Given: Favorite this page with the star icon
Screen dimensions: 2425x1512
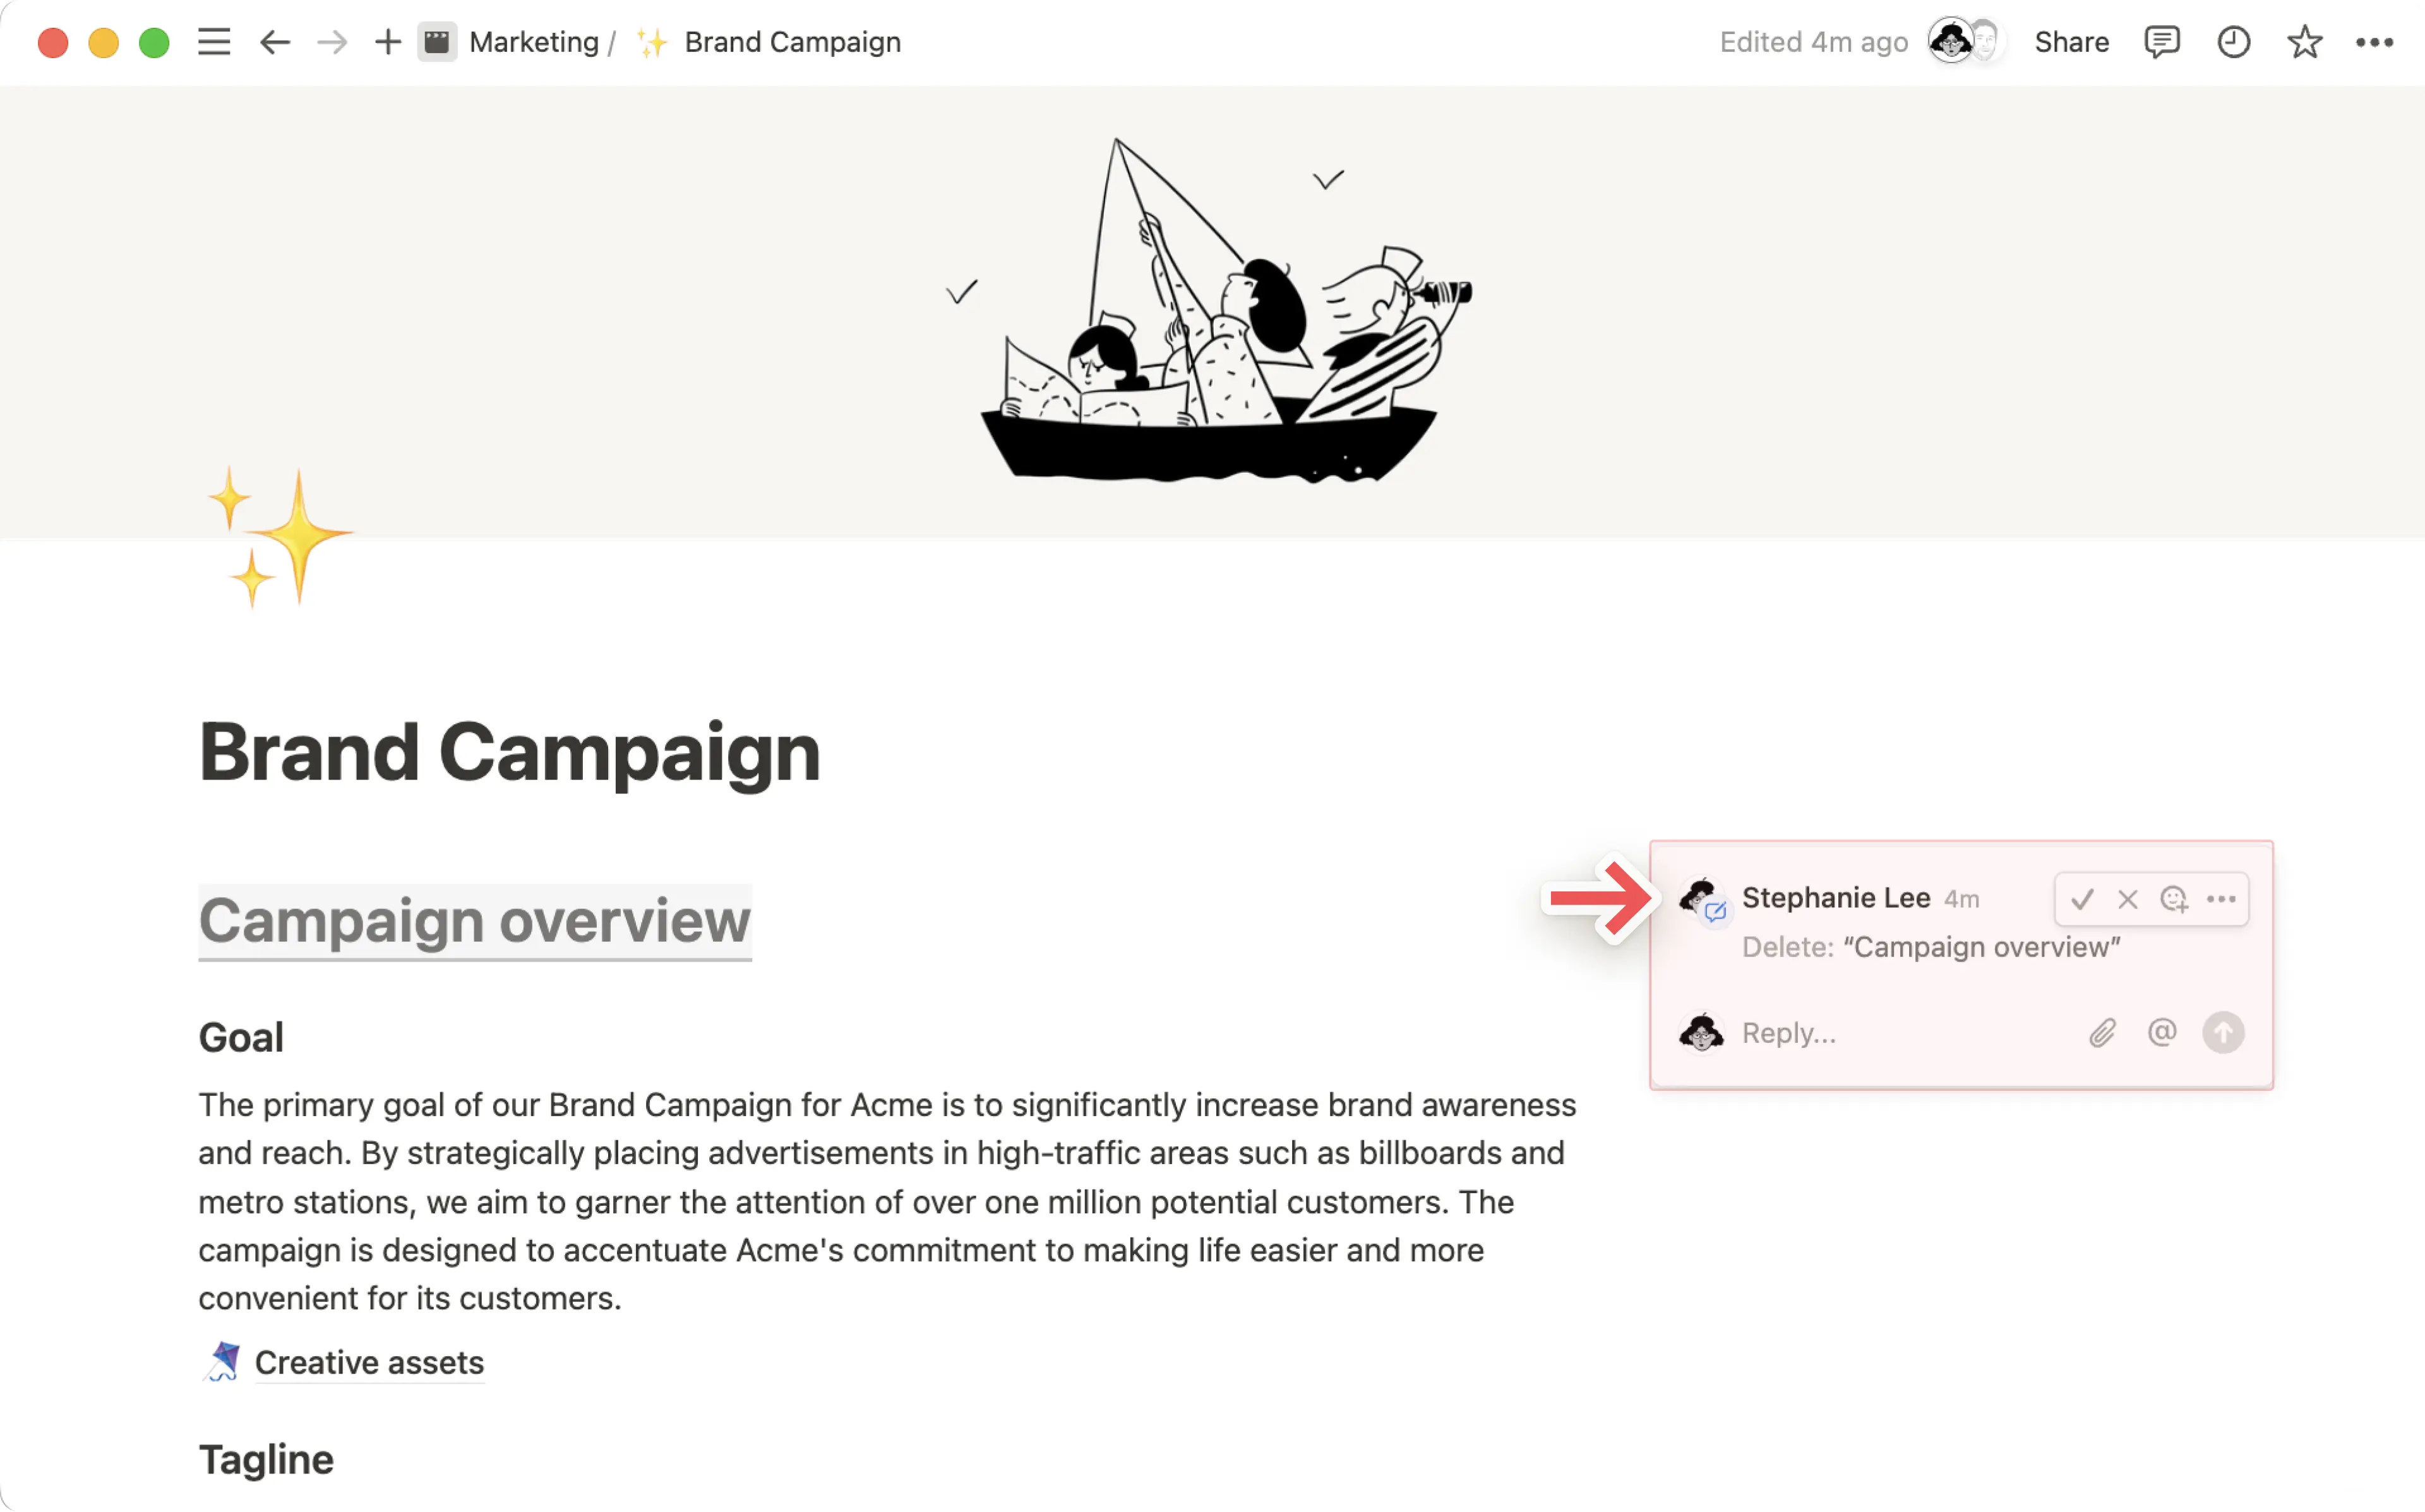Looking at the screenshot, I should point(2304,42).
